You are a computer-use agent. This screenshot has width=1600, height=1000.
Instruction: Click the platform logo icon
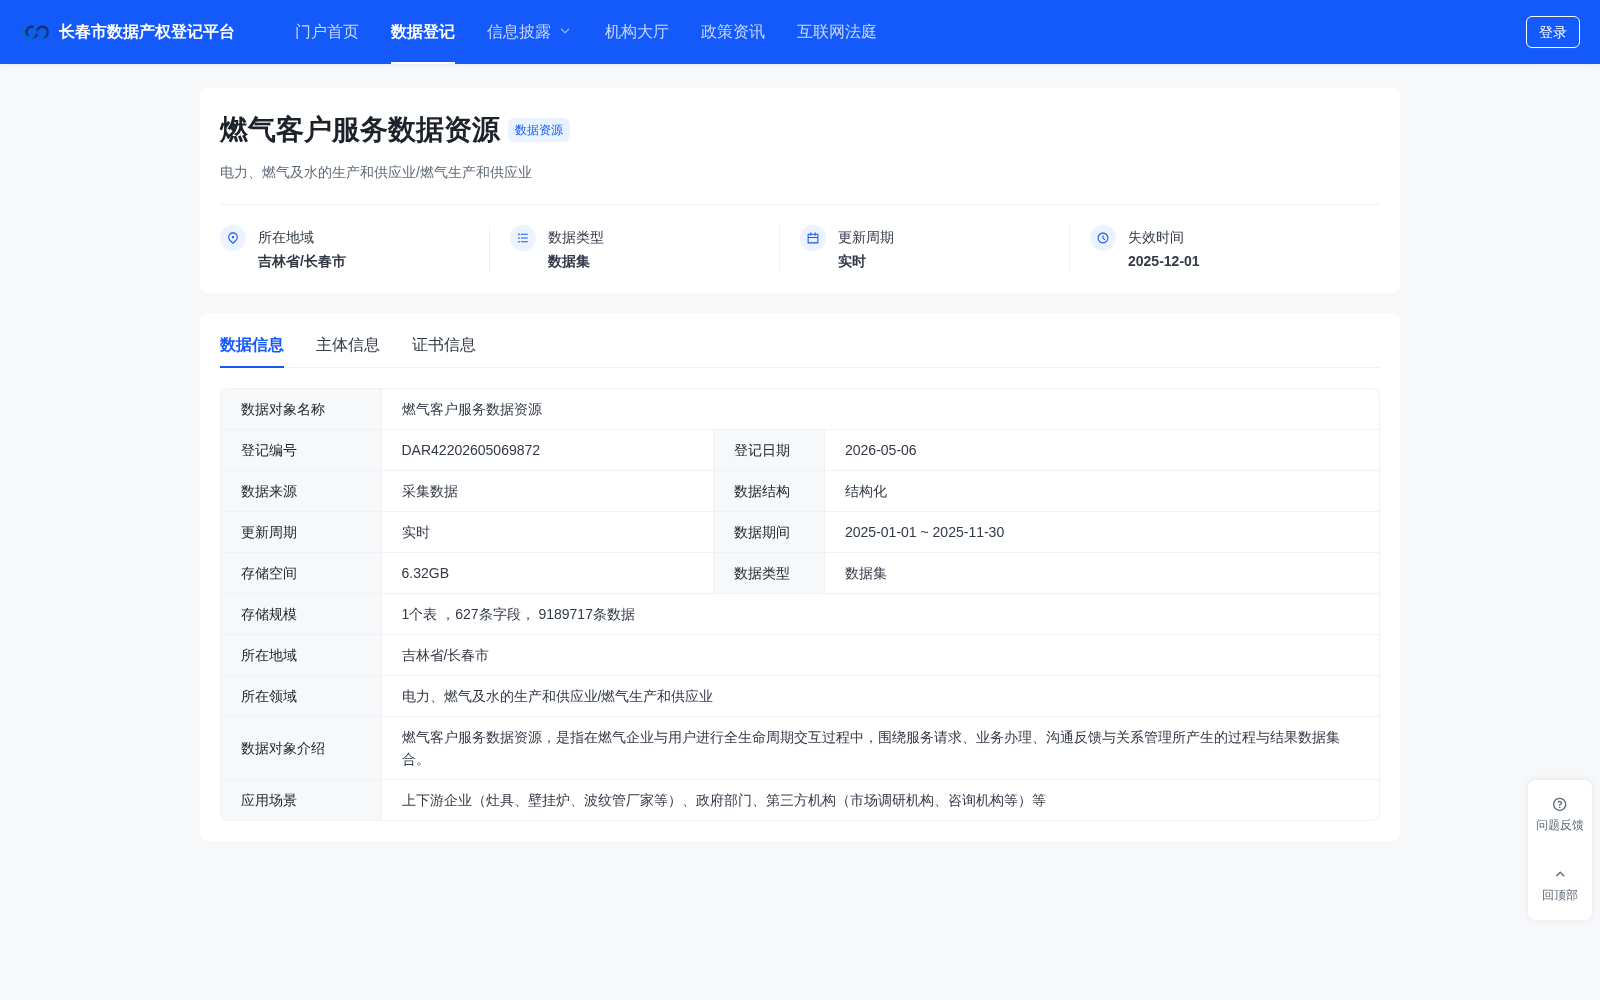[x=37, y=32]
